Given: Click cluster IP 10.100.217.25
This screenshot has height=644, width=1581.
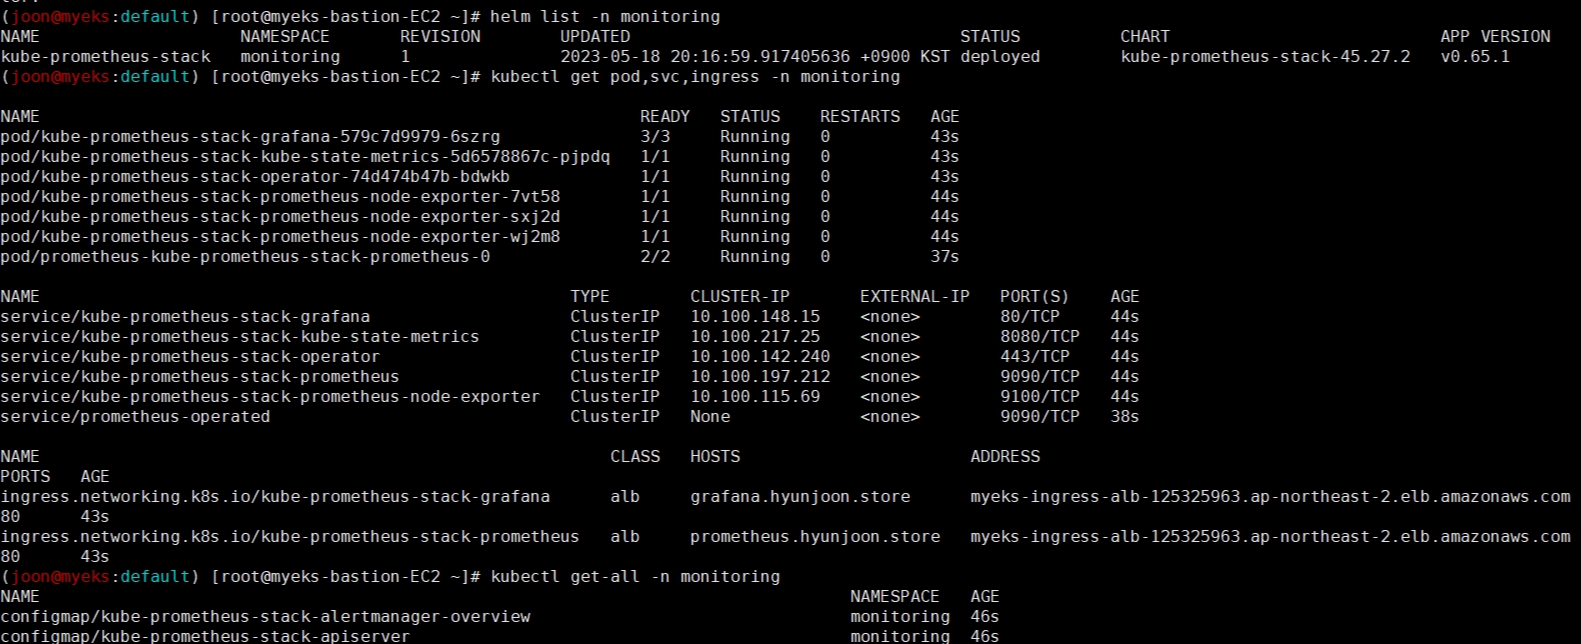Looking at the screenshot, I should [x=755, y=336].
